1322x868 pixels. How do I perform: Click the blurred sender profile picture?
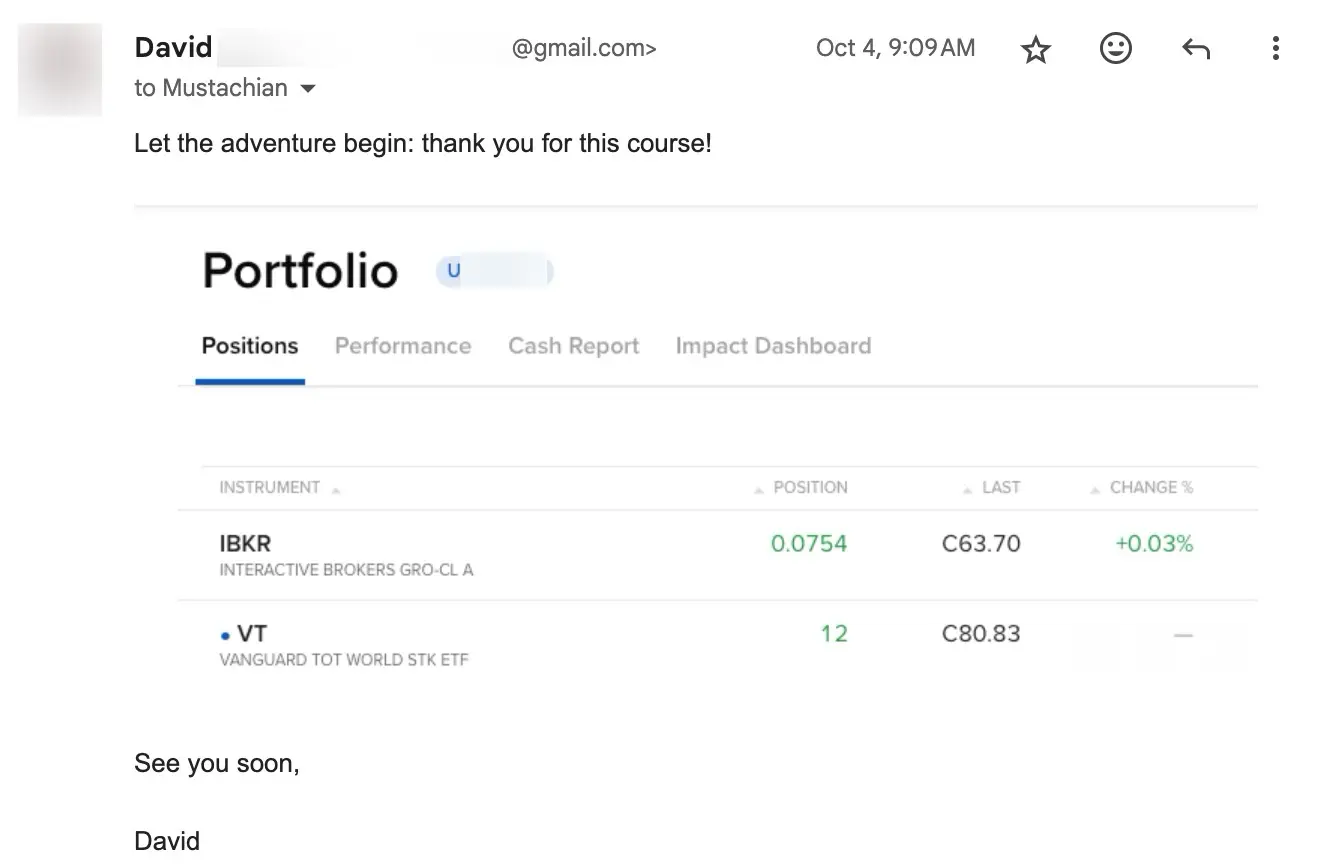click(x=60, y=69)
